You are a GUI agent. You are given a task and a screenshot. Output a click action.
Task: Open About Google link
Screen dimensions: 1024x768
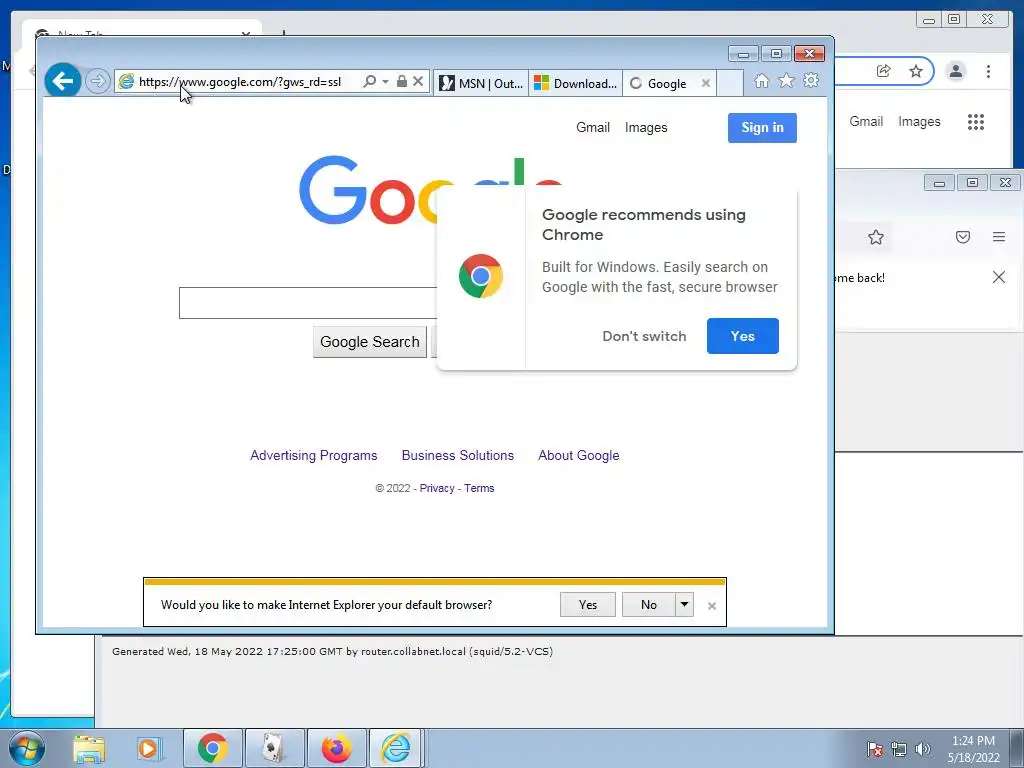point(579,456)
